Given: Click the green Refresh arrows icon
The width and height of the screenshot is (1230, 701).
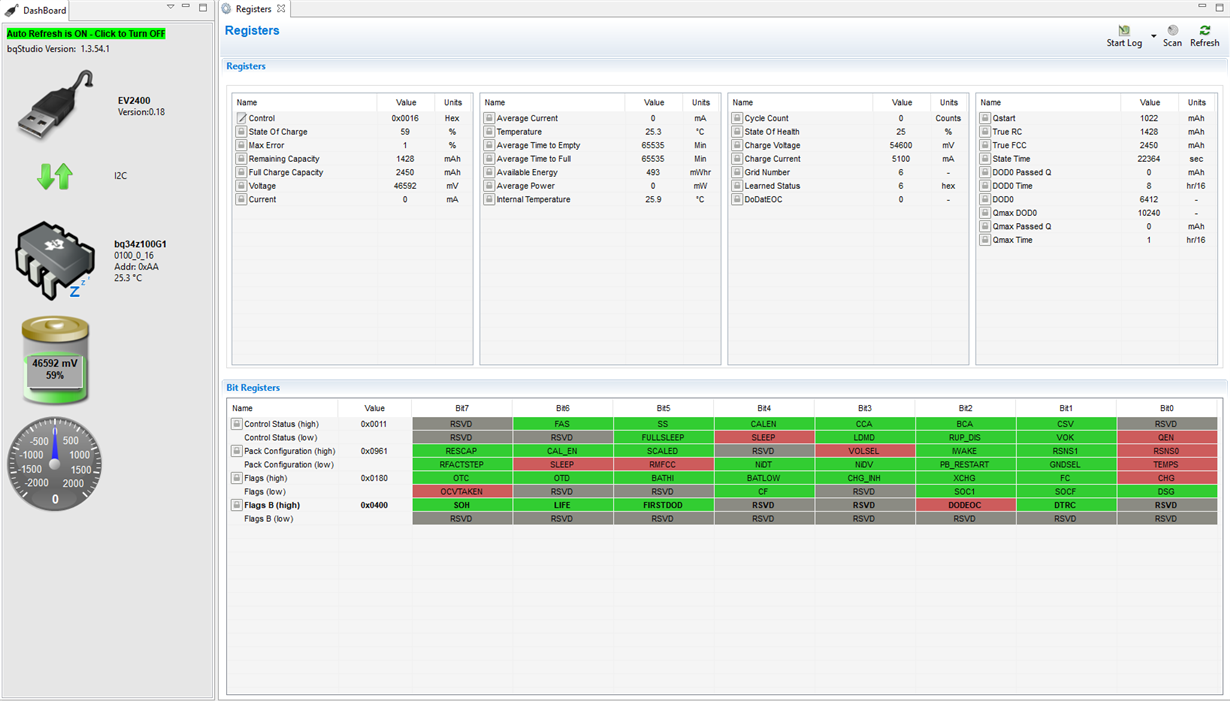Looking at the screenshot, I should coord(1205,31).
